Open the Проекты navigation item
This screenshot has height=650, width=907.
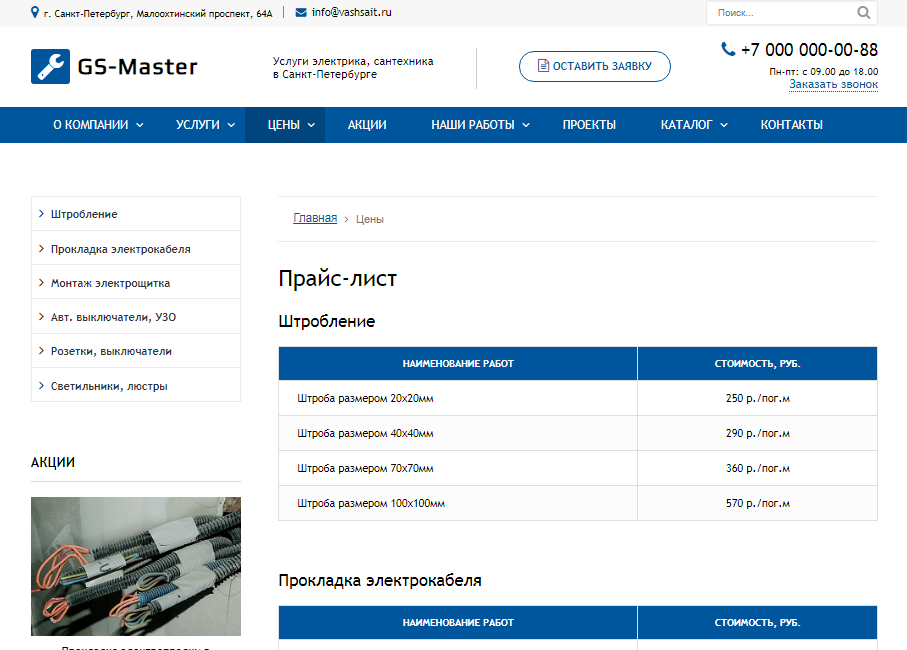pos(589,125)
